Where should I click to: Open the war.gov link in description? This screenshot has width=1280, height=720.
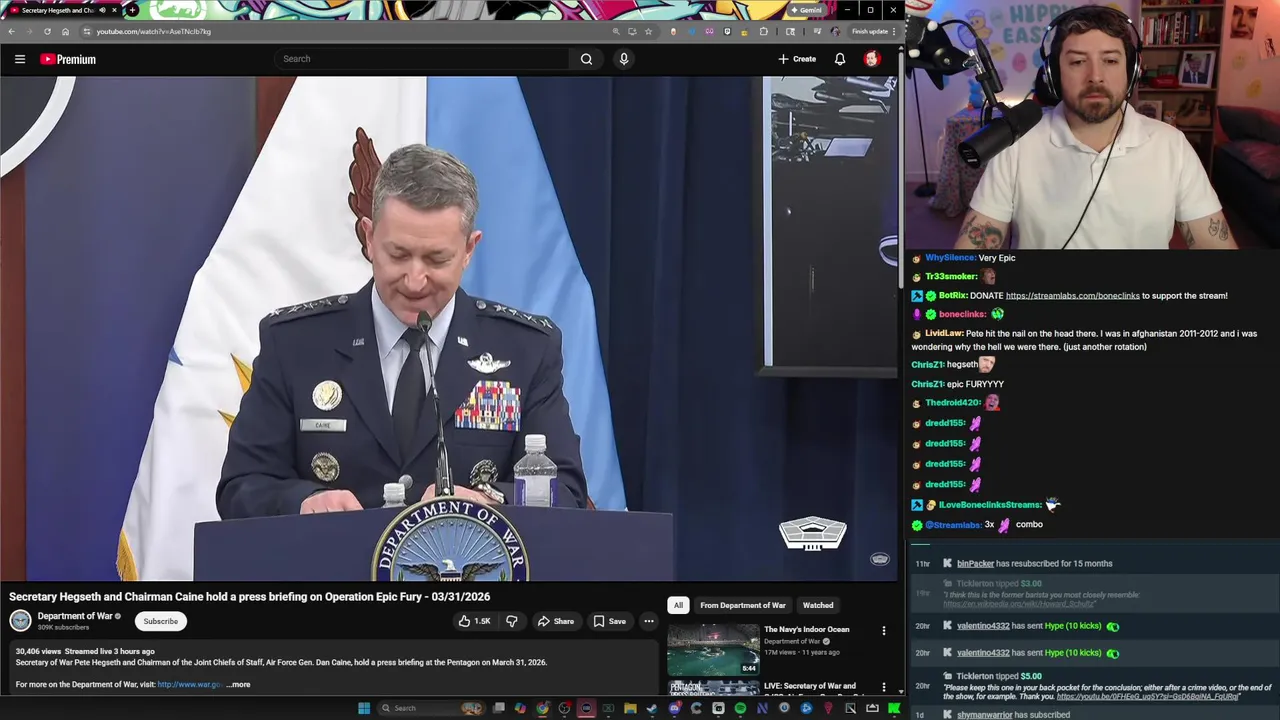[189, 685]
